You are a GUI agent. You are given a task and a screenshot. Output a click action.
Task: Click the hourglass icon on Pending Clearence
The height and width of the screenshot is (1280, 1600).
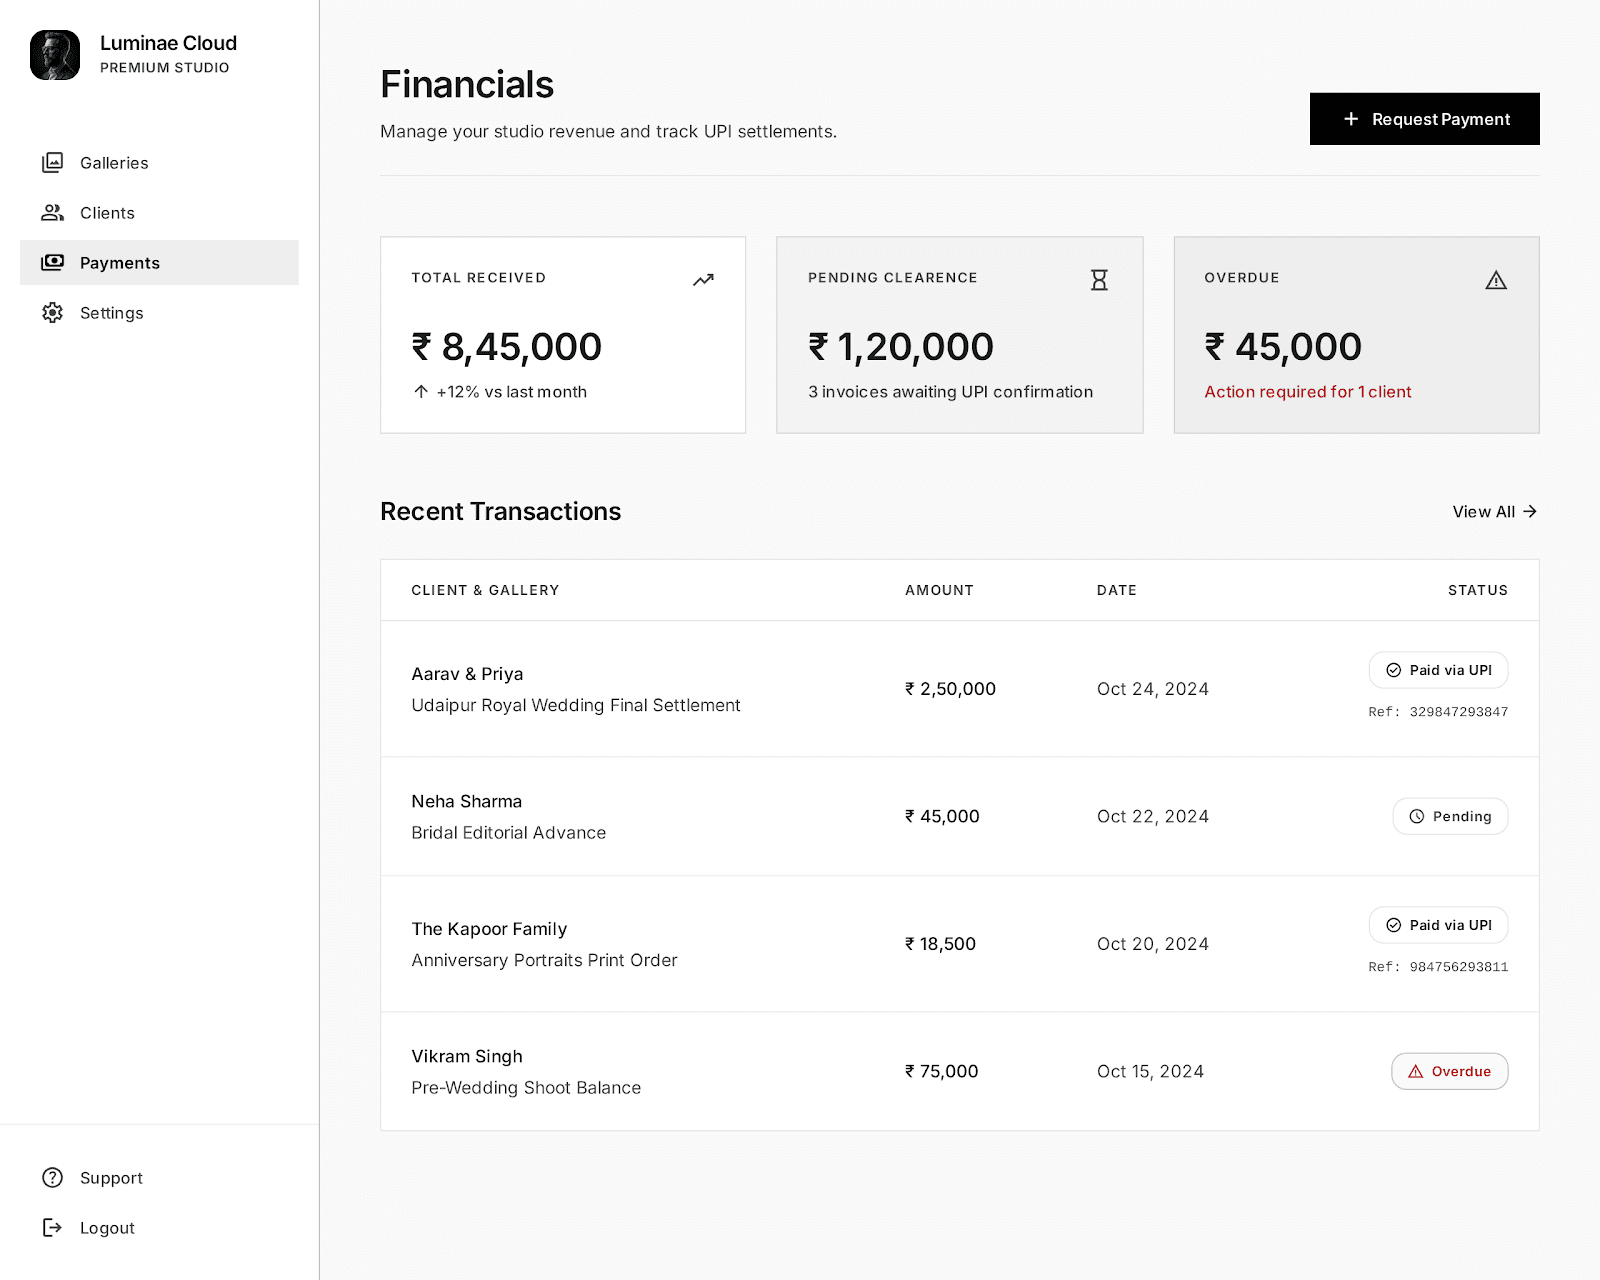pos(1100,280)
